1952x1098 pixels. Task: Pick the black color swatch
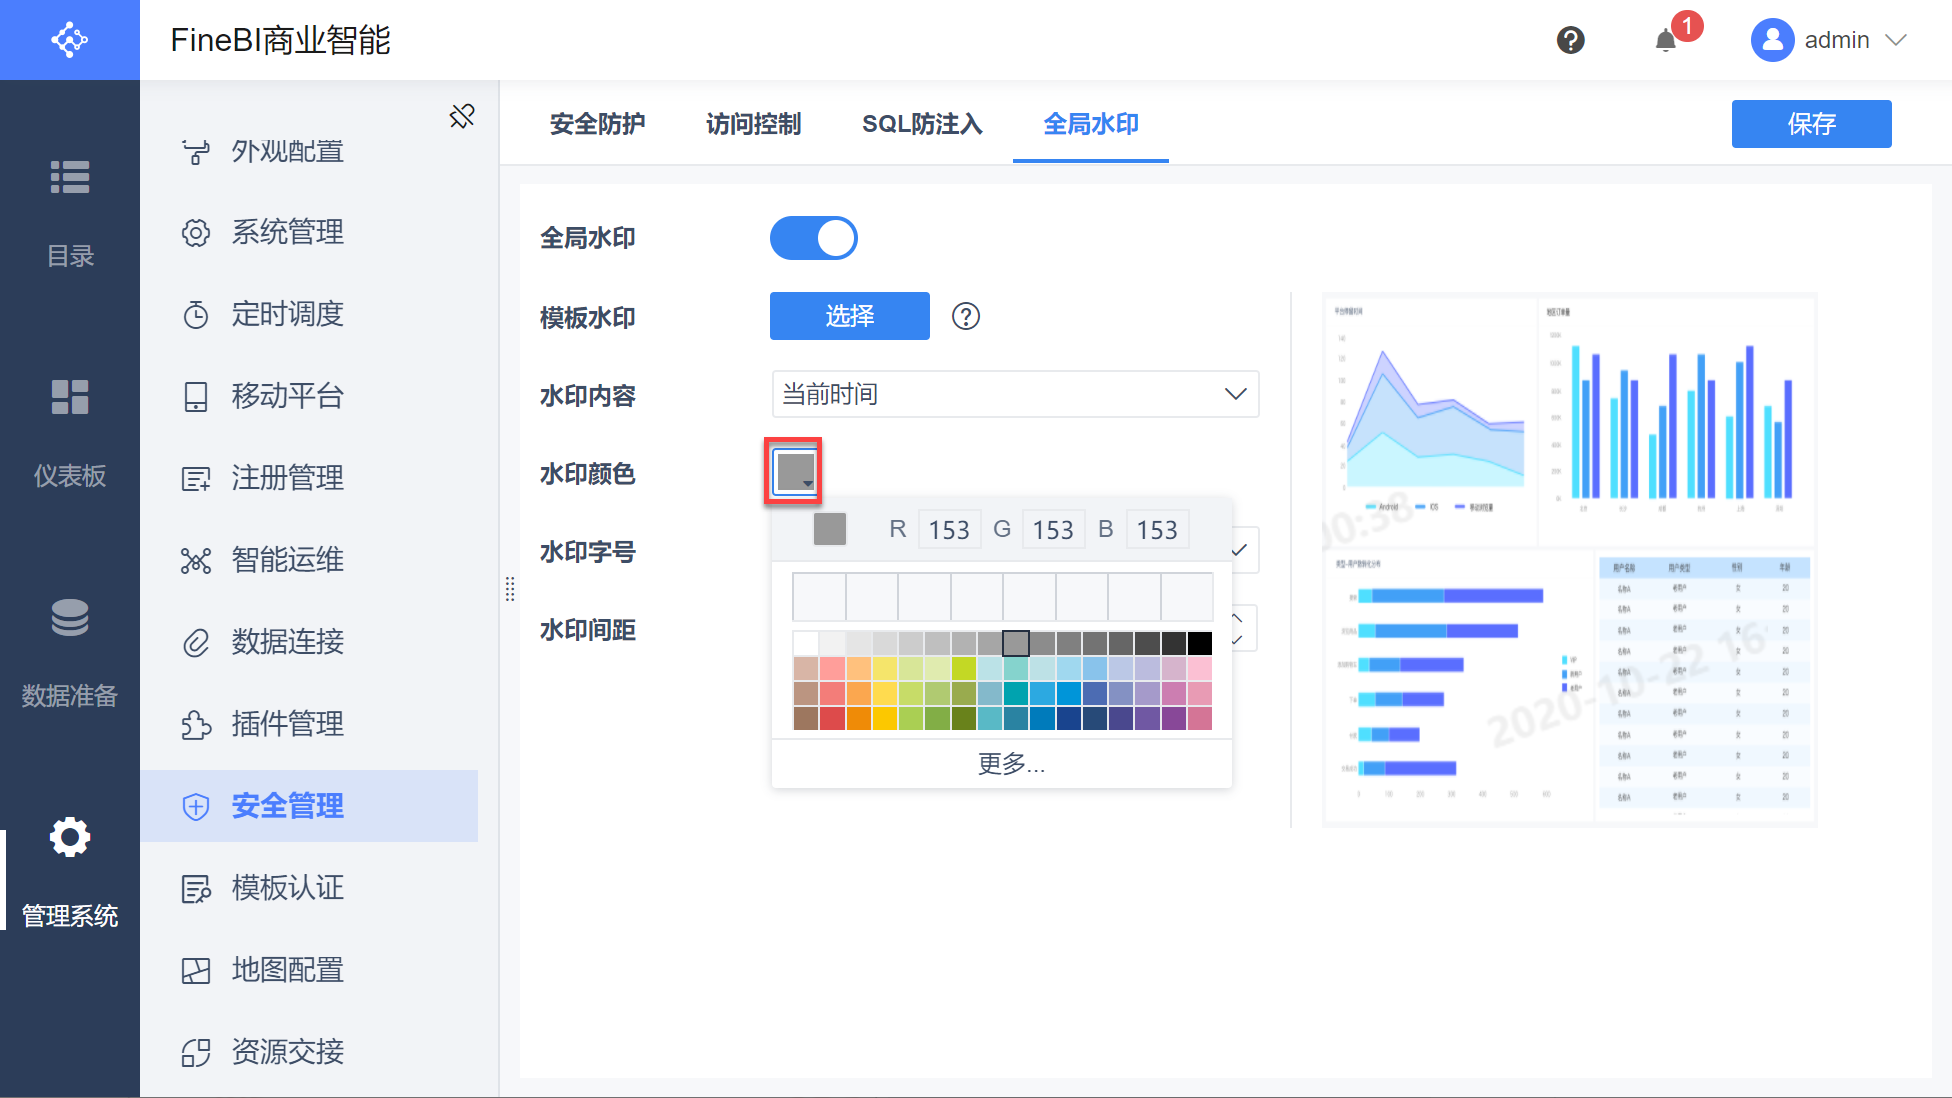coord(1199,643)
